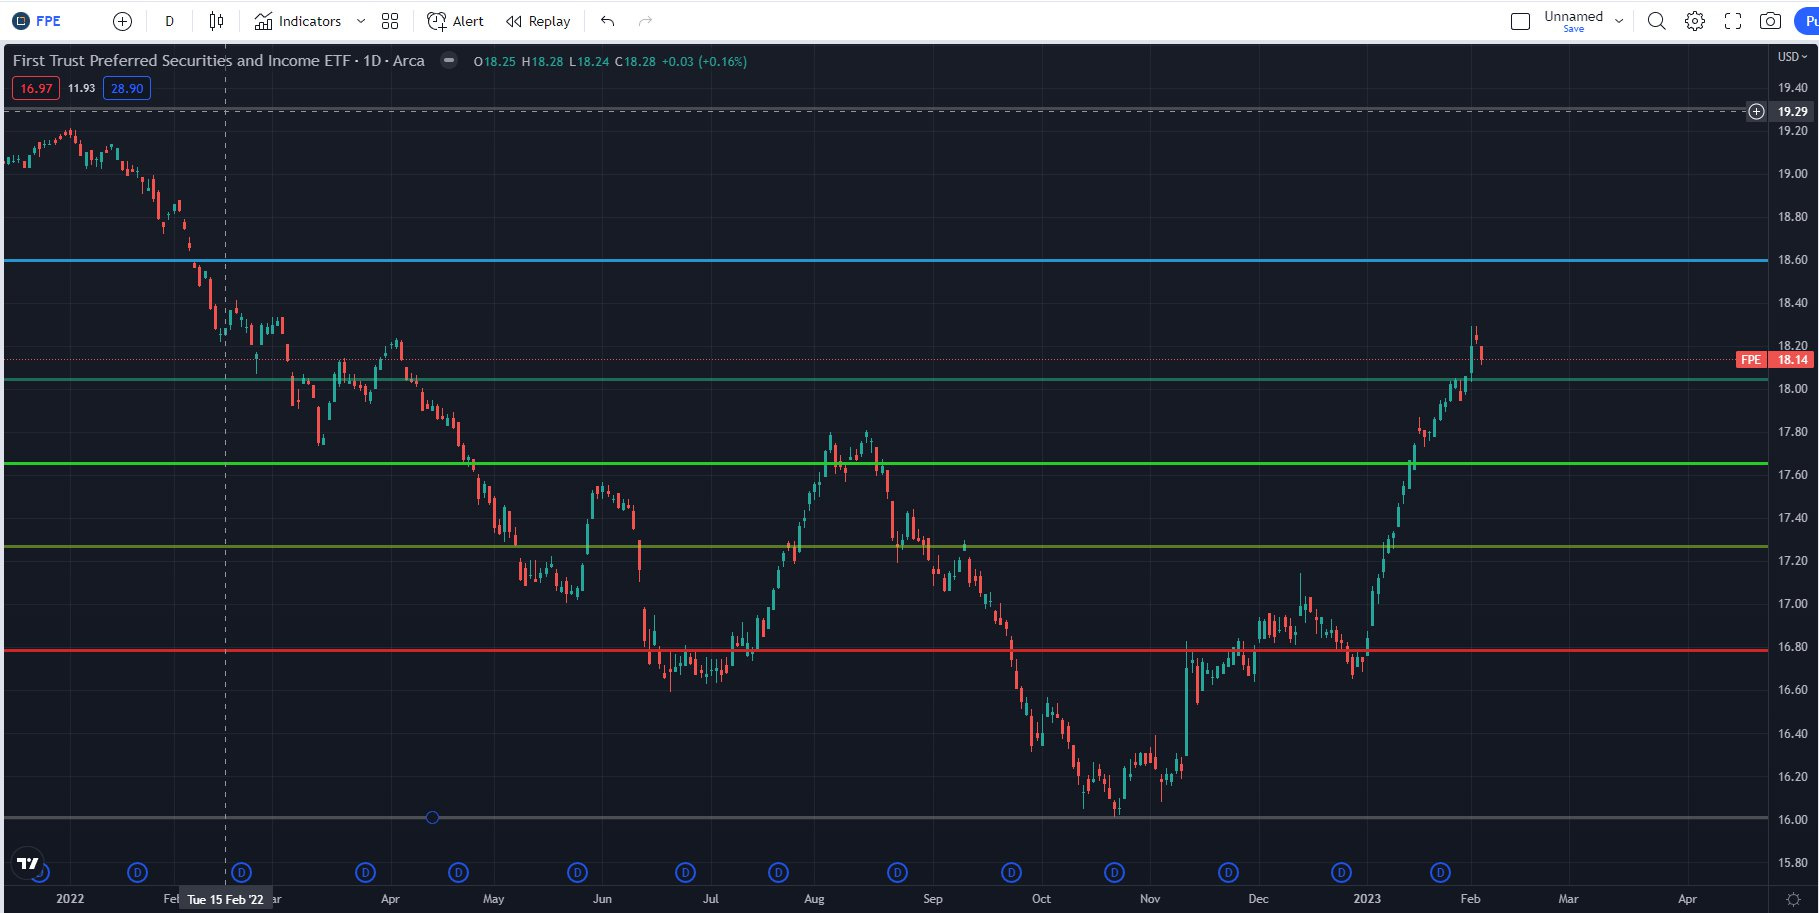This screenshot has height=913, width=1819.
Task: Click the Compare or add symbol plus icon
Action: [x=122, y=21]
